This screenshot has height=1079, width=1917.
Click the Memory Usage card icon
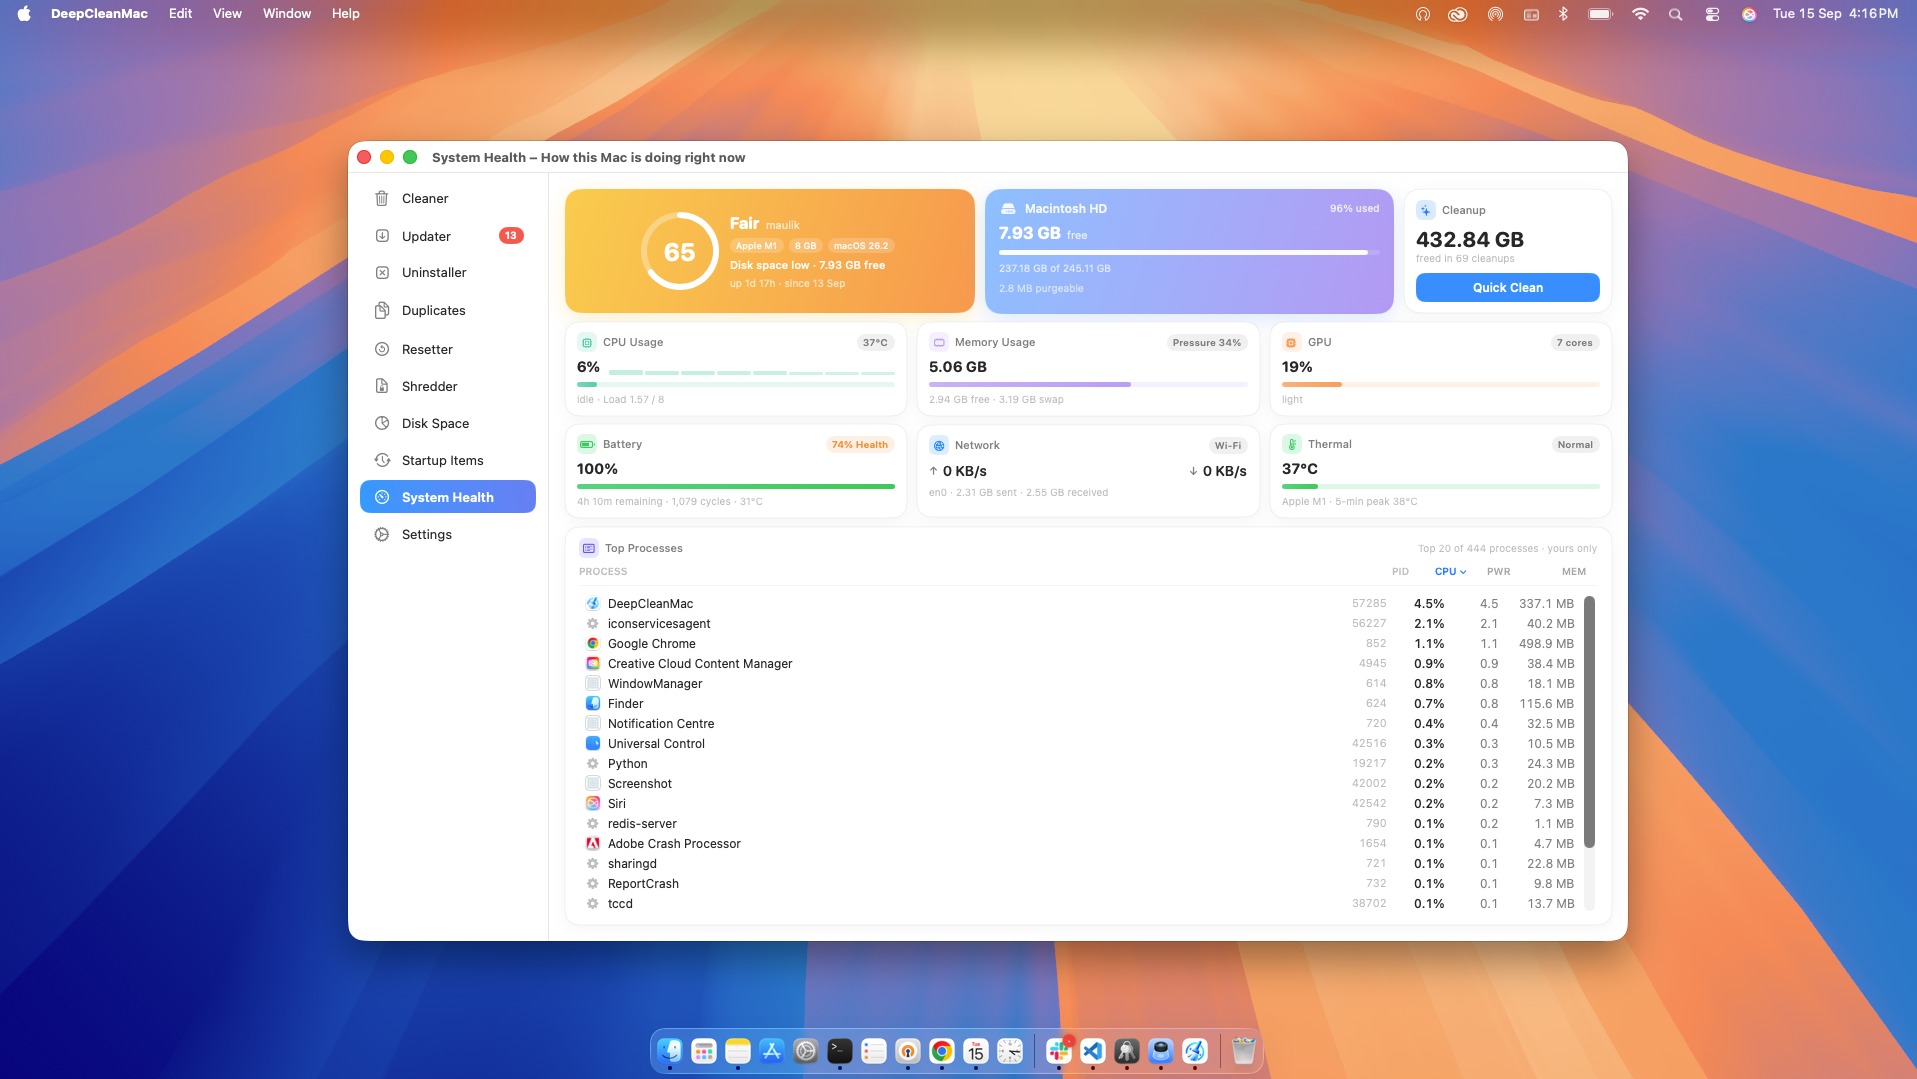pyautogui.click(x=939, y=342)
